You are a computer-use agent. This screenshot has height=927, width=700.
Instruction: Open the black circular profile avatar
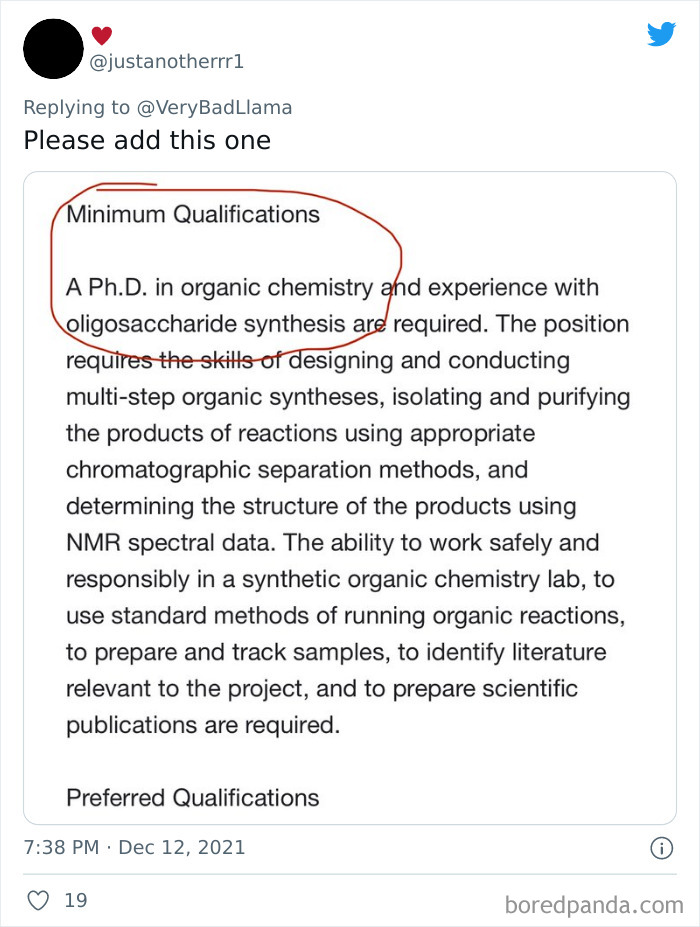(53, 49)
